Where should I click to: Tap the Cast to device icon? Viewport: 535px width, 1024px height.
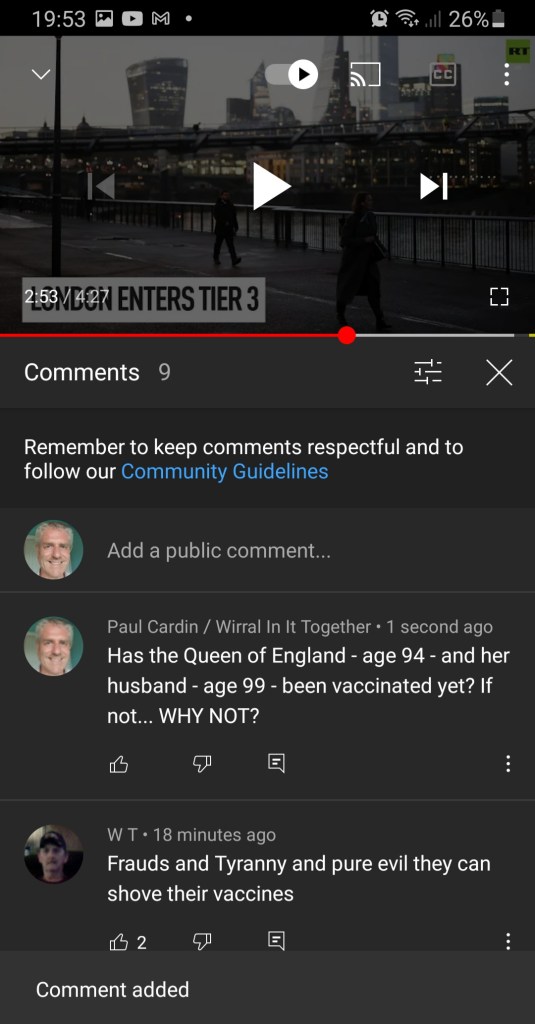[365, 74]
